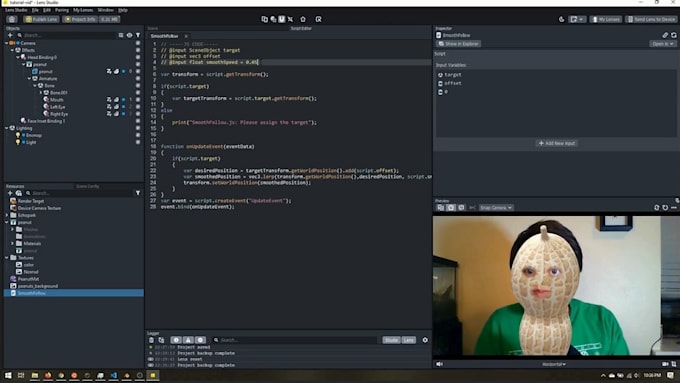The width and height of the screenshot is (680, 383).
Task: Select the Right Eye object
Action: (x=59, y=114)
